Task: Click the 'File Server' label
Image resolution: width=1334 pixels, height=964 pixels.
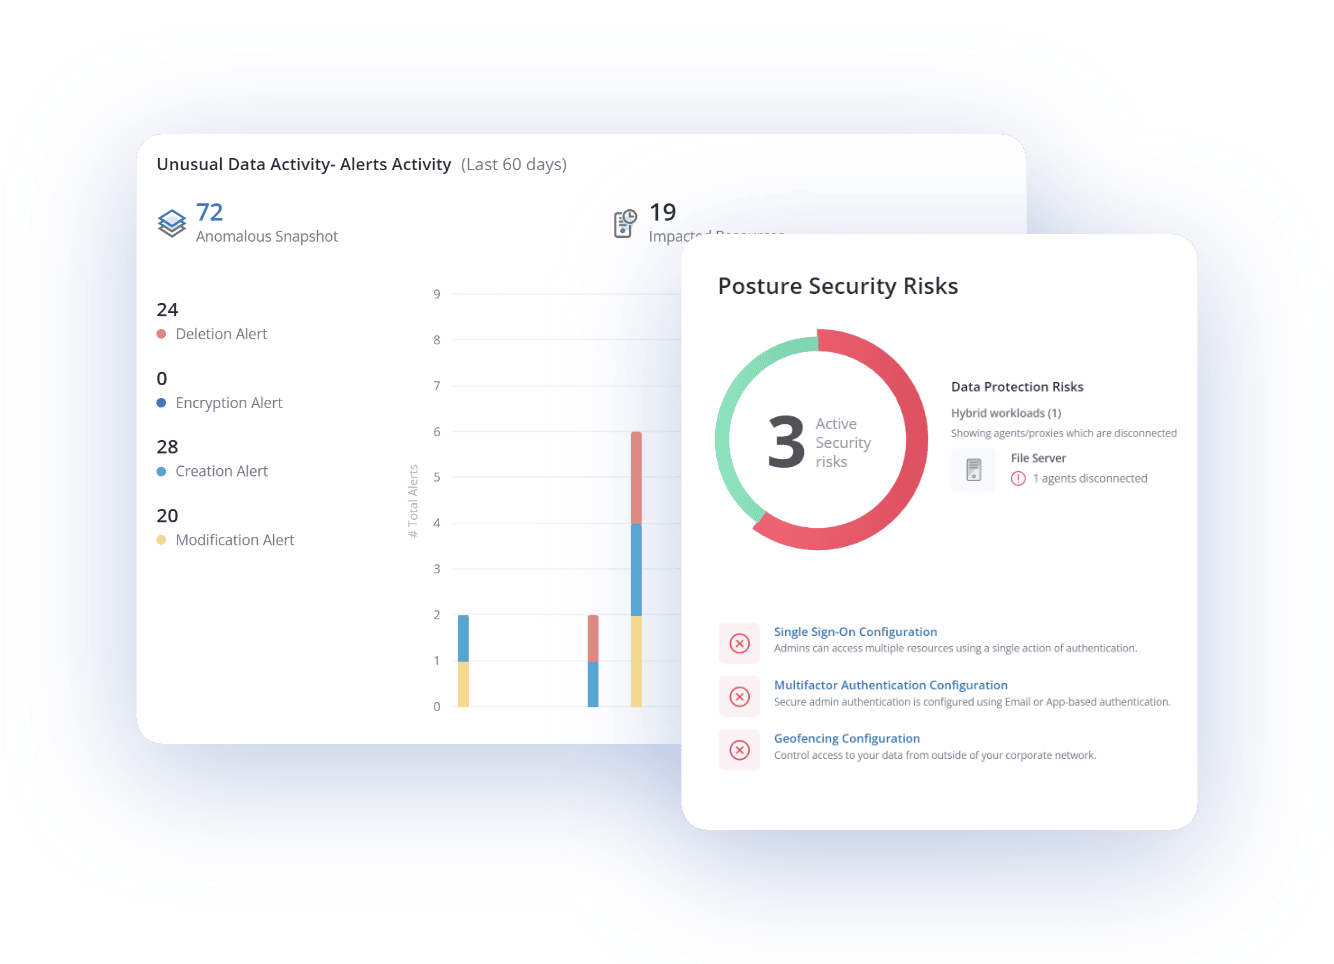Action: pos(1038,458)
